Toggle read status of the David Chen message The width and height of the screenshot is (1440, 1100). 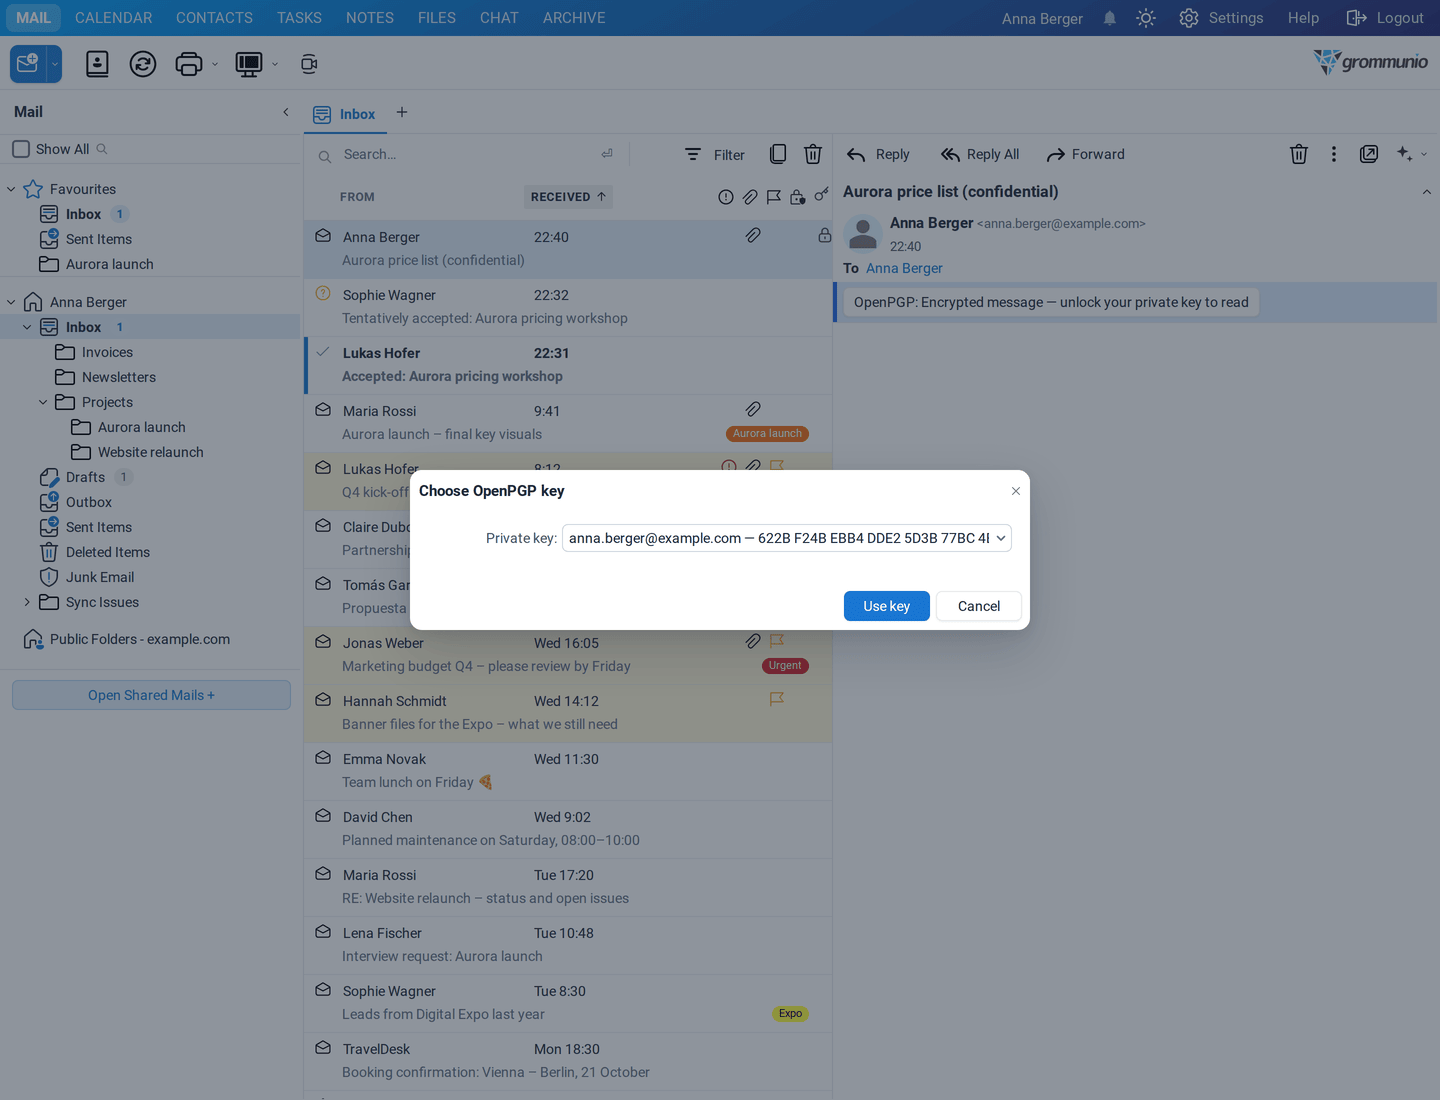coord(323,816)
